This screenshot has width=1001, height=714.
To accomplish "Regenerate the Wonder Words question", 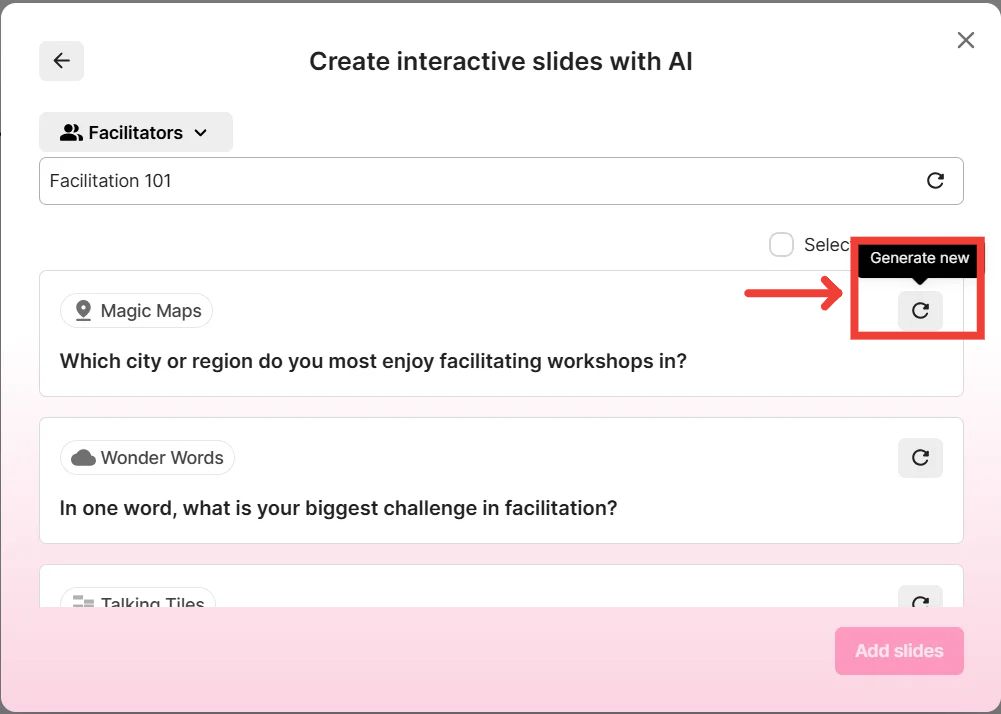I will 920,458.
